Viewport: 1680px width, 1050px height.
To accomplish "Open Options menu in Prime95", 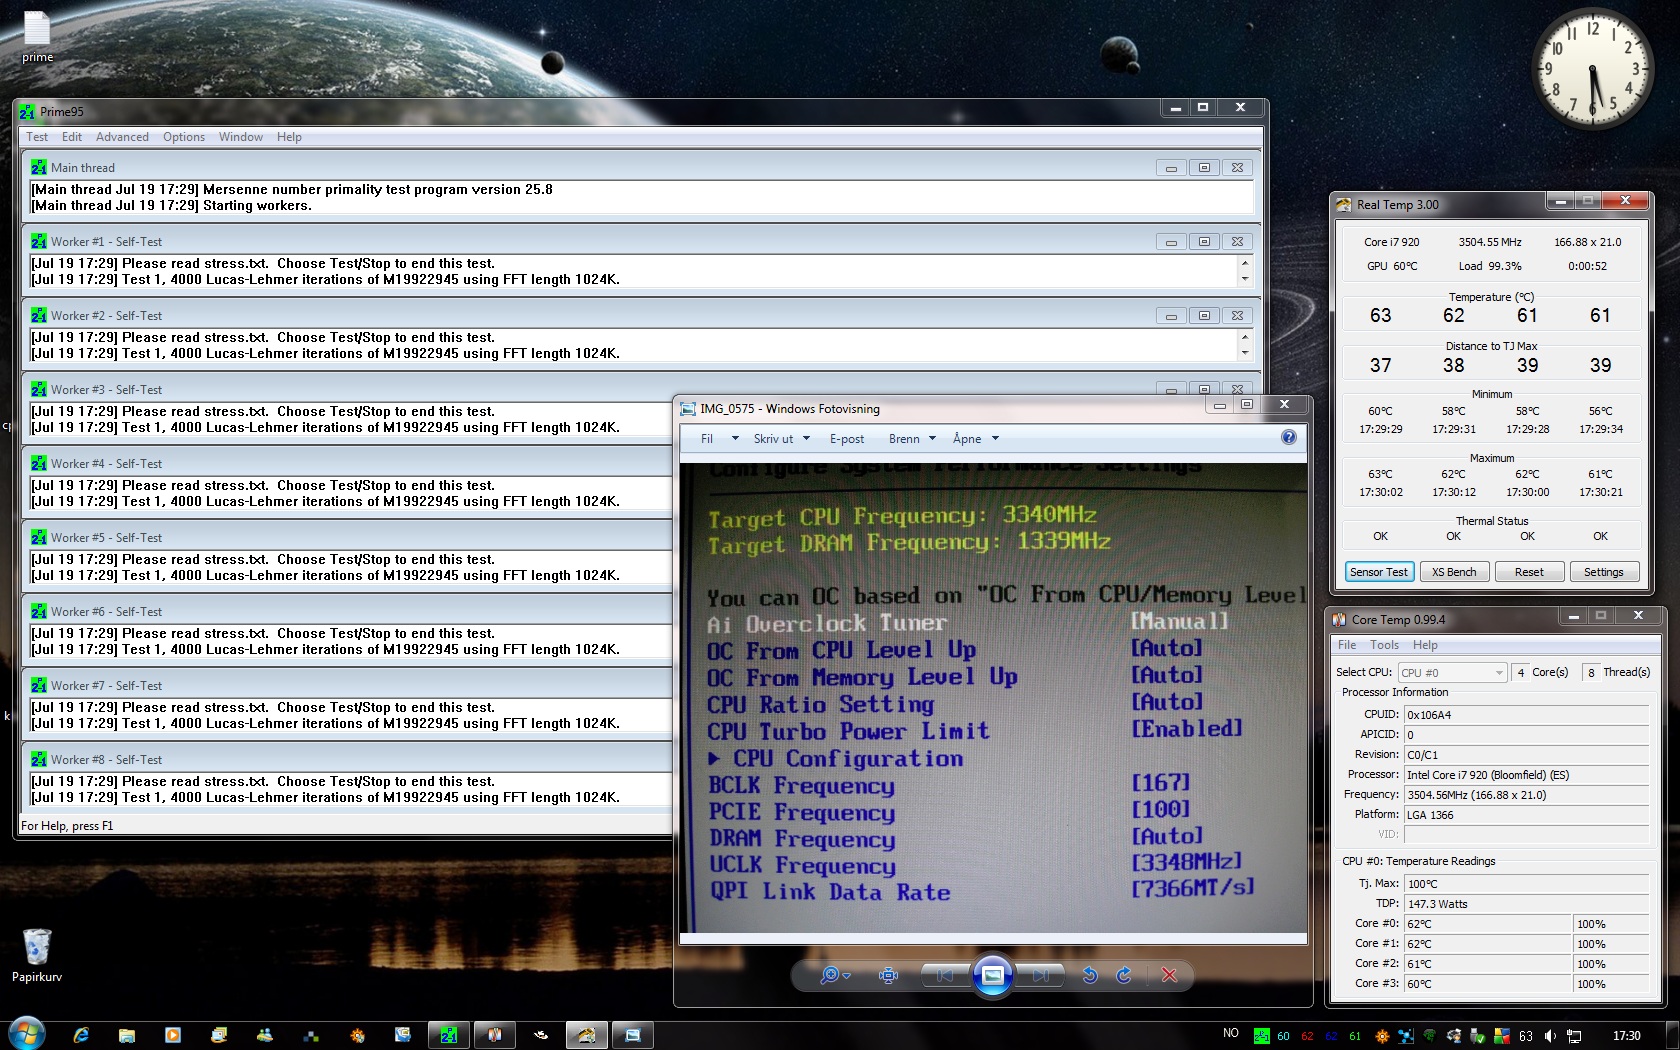I will (184, 137).
